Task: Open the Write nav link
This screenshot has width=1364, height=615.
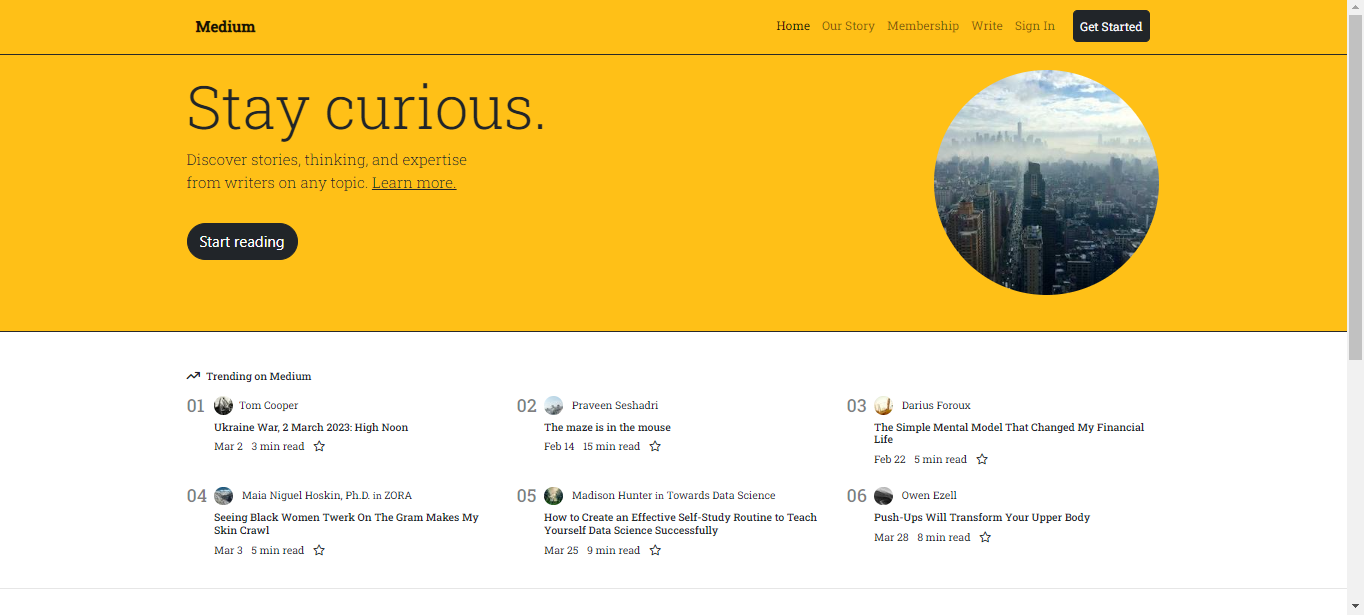Action: click(987, 26)
